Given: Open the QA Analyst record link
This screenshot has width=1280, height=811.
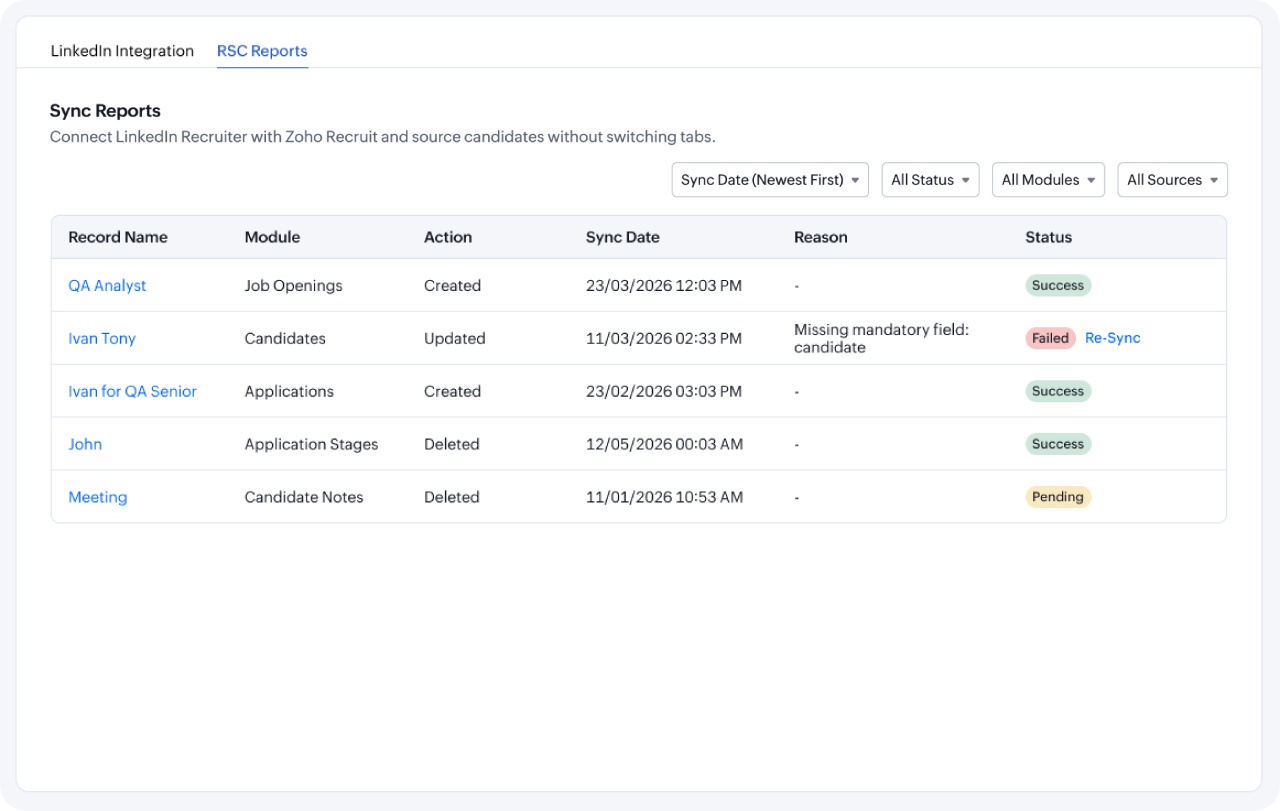Looking at the screenshot, I should 107,286.
